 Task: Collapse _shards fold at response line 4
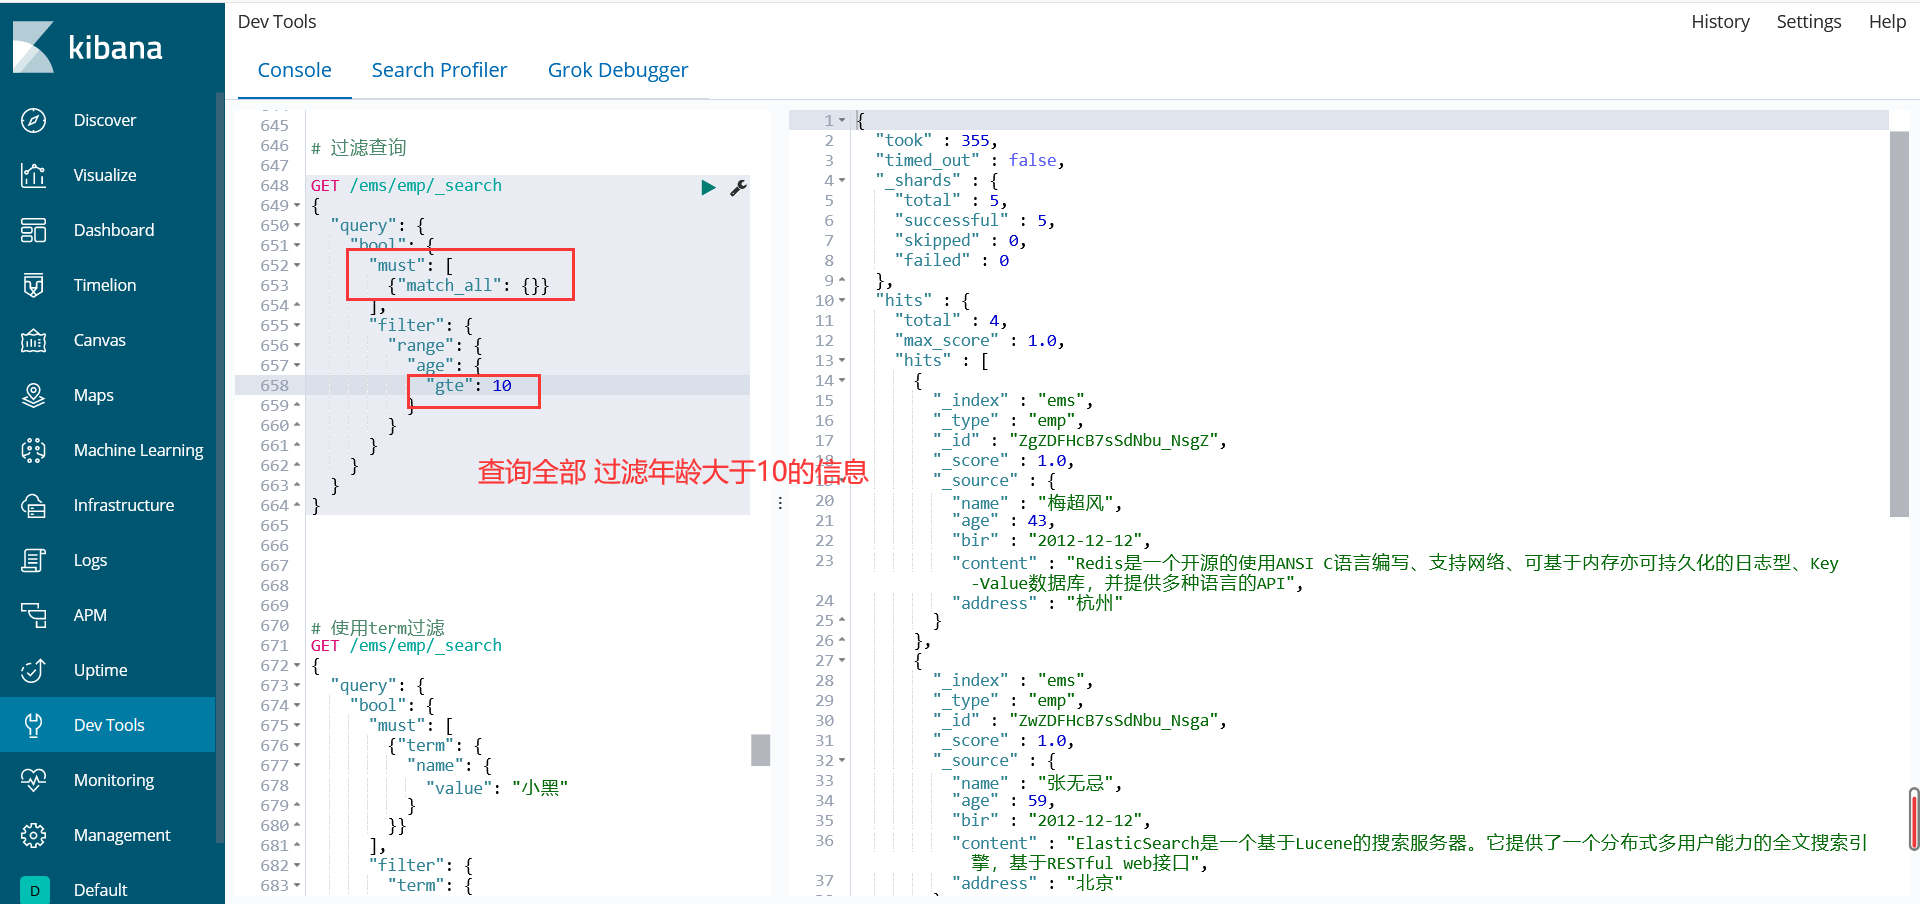[842, 181]
